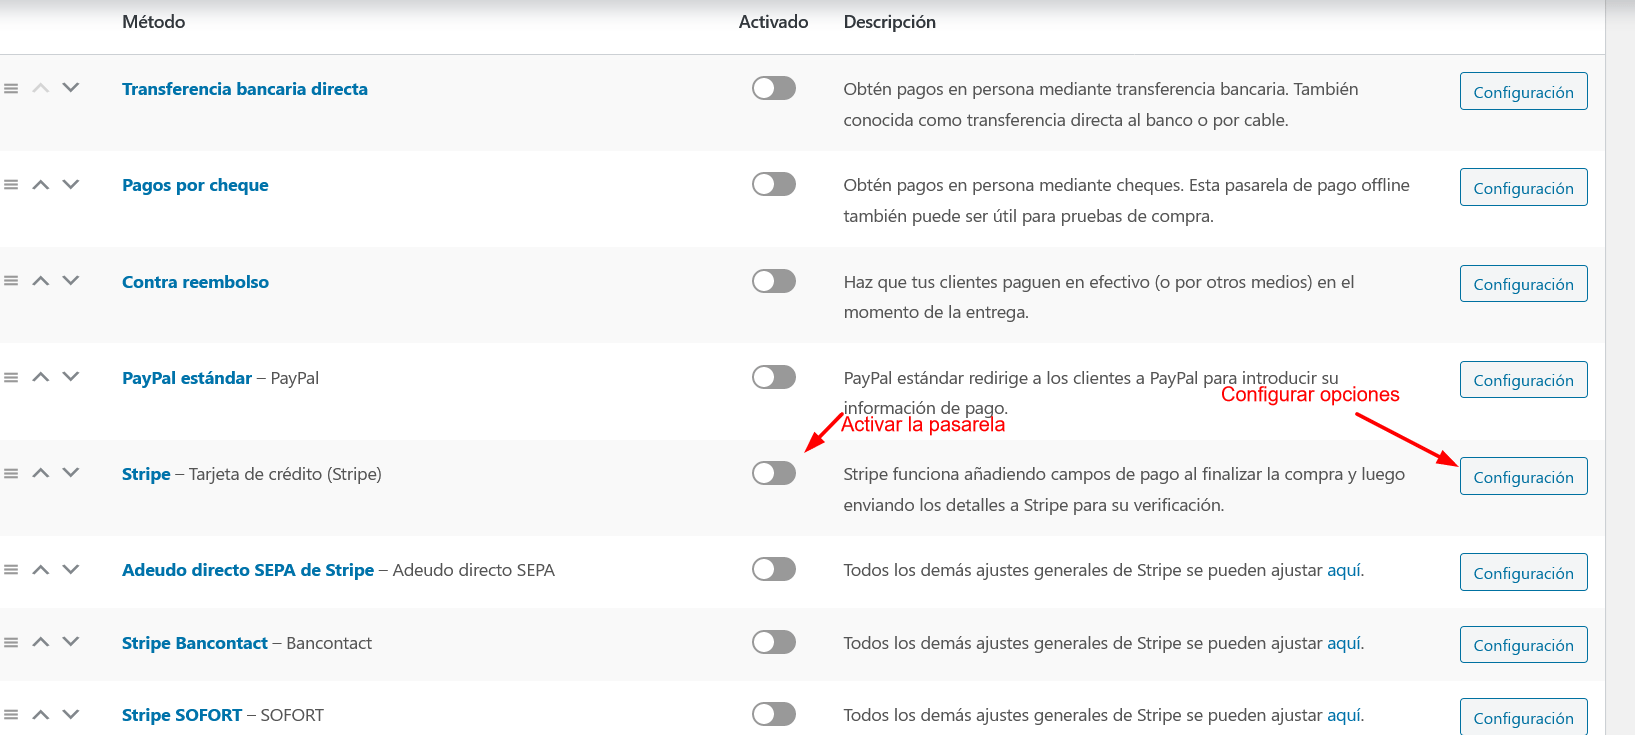1635x735 pixels.
Task: Activate the Stripe Tarjeta de crédito toggle
Action: click(774, 473)
